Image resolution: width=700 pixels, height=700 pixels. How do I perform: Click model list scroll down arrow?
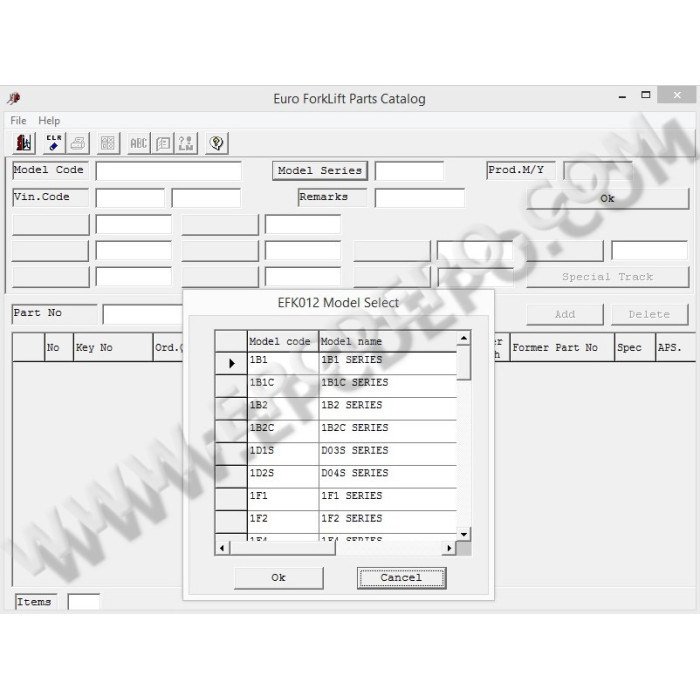(464, 534)
